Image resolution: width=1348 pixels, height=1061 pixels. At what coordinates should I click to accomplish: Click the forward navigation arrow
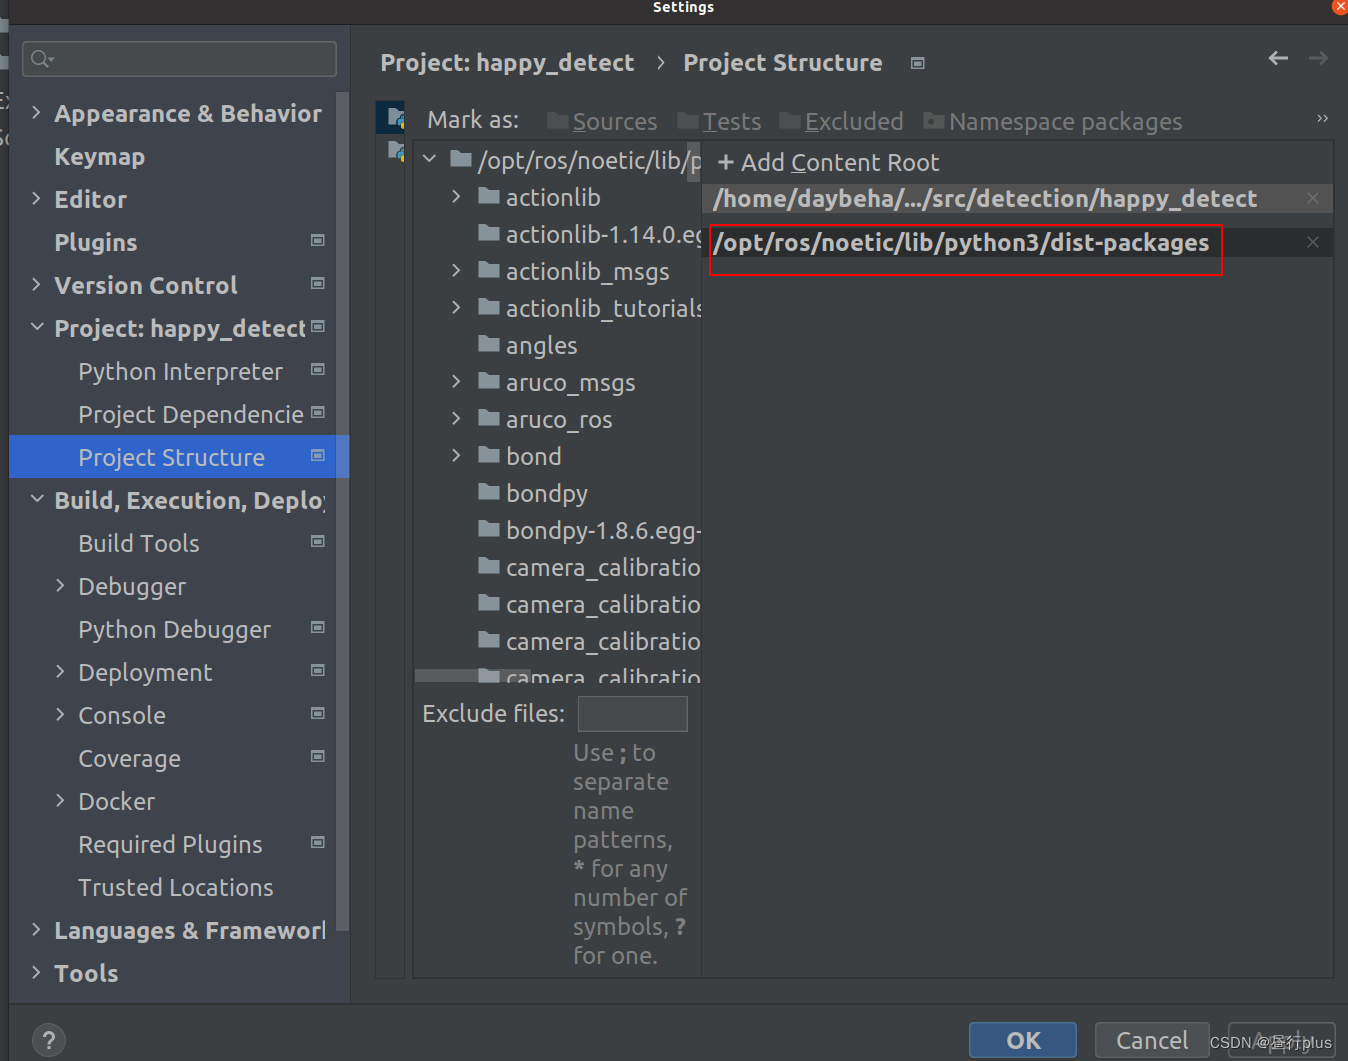tap(1320, 59)
